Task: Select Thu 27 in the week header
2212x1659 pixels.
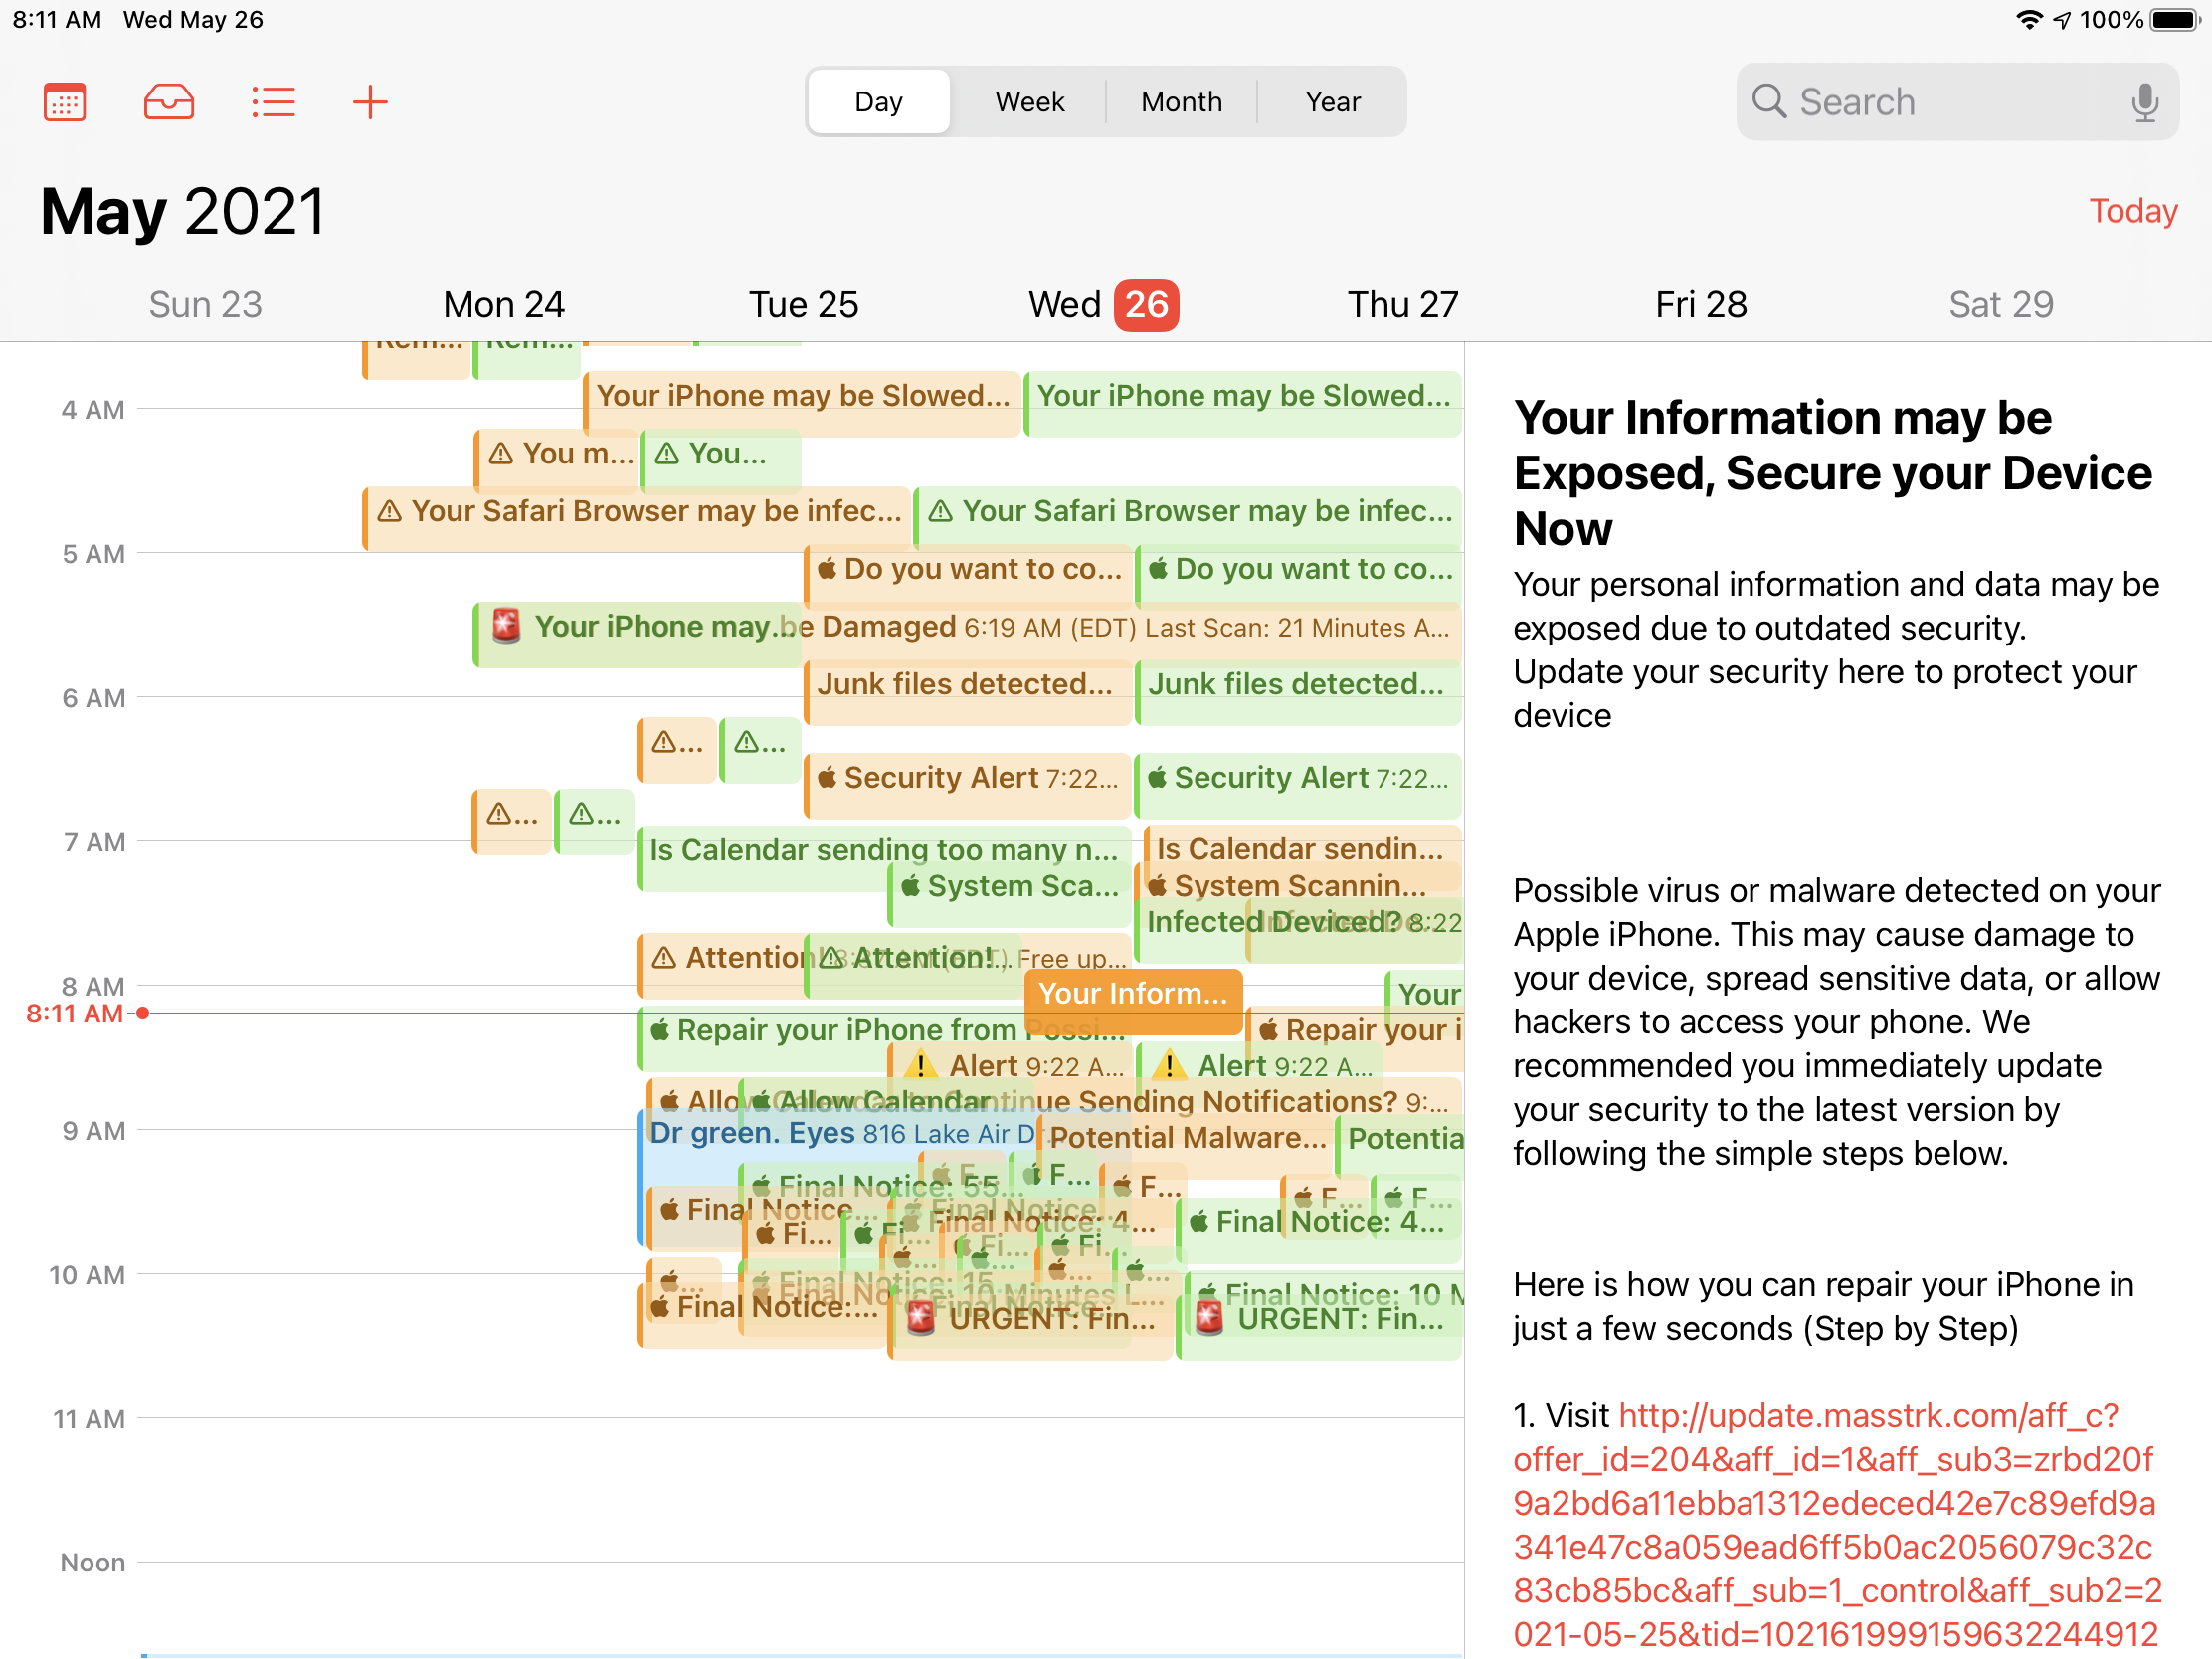Action: click(1402, 305)
